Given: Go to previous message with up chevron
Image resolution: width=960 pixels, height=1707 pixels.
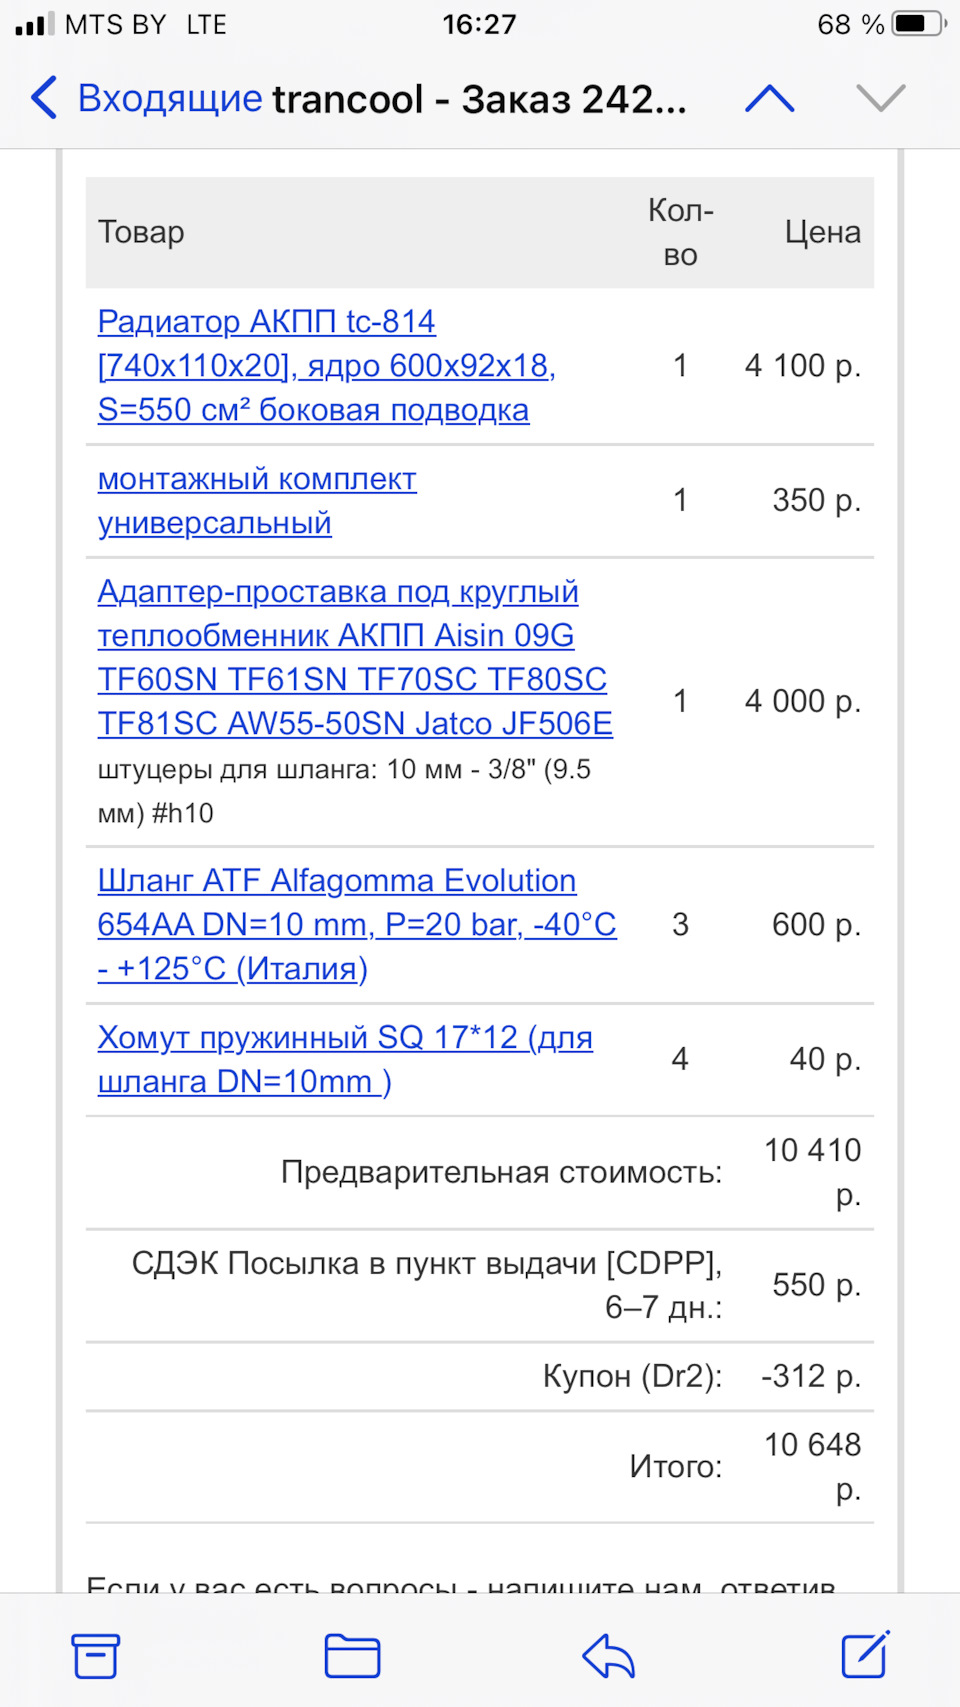Looking at the screenshot, I should click(x=769, y=98).
